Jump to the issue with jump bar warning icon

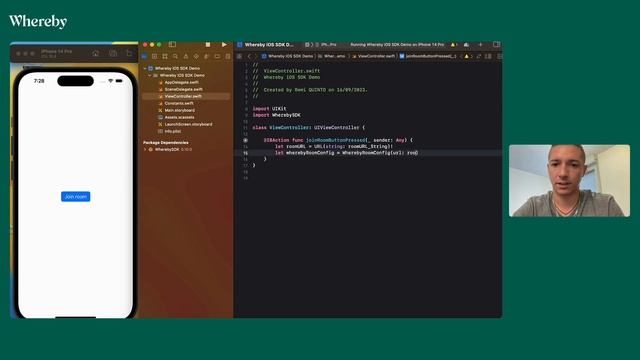tap(467, 56)
